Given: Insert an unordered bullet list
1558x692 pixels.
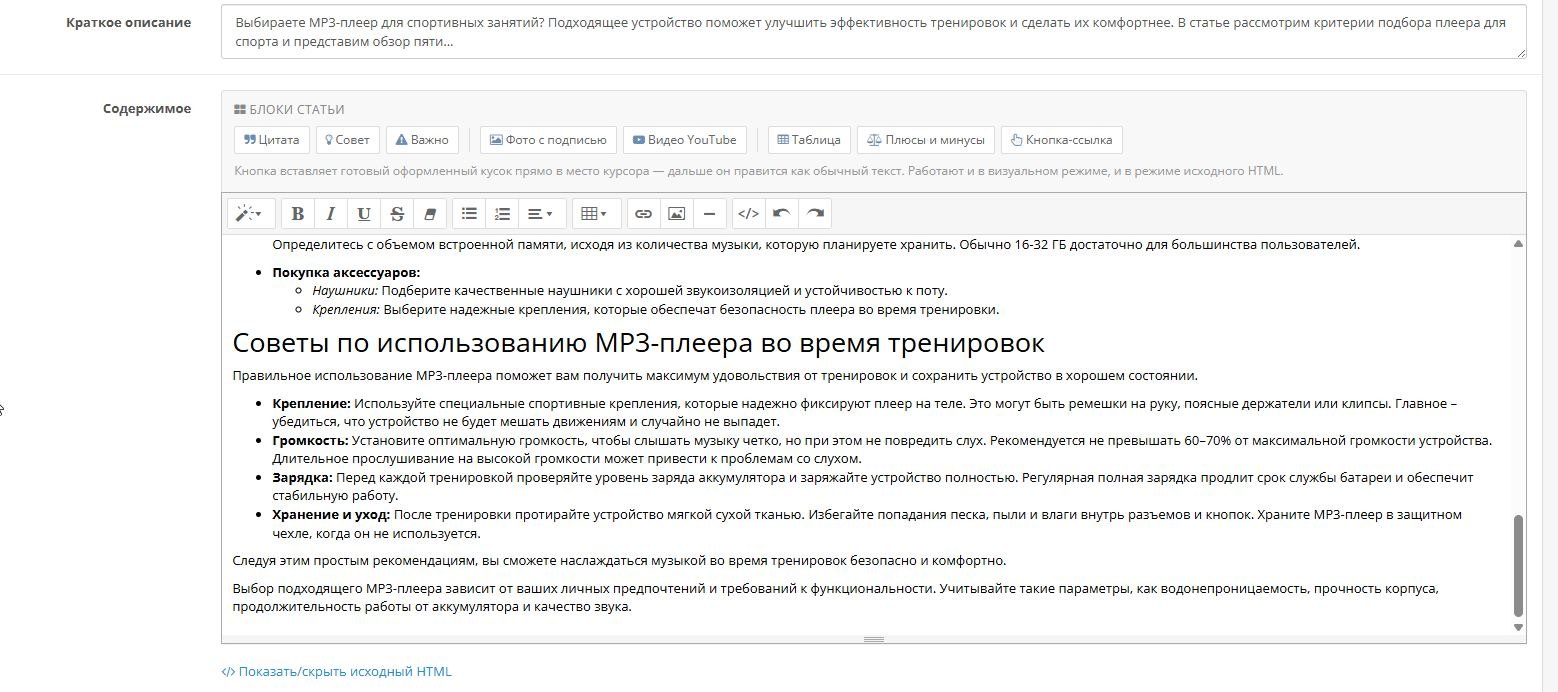Looking at the screenshot, I should coord(469,214).
